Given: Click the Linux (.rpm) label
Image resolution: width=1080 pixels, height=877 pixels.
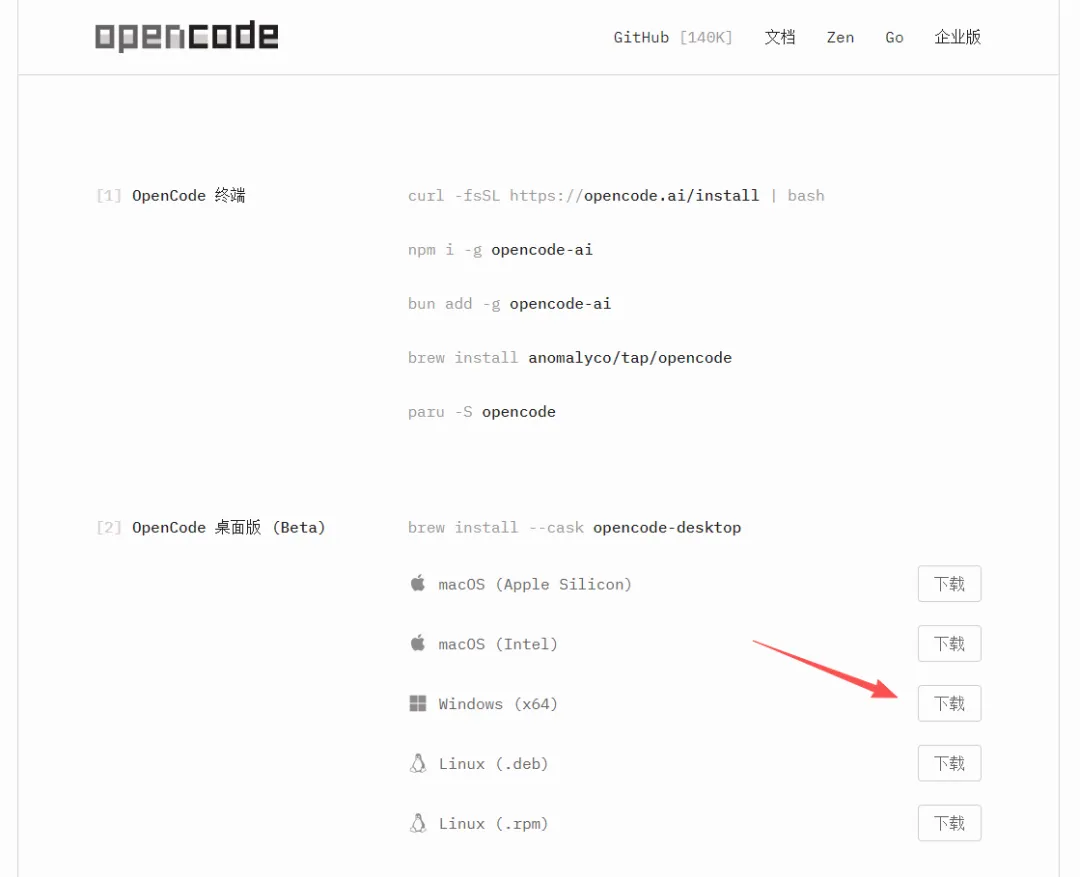Looking at the screenshot, I should (493, 824).
